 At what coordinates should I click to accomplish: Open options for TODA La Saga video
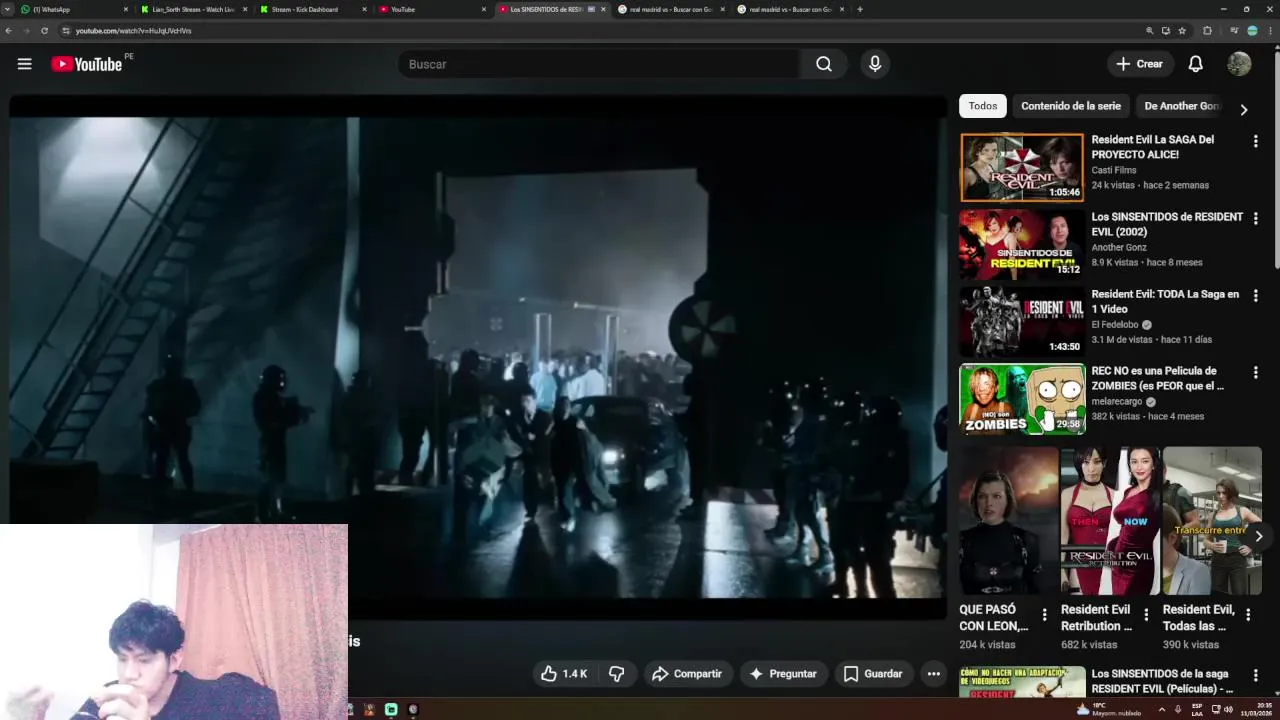tap(1255, 295)
